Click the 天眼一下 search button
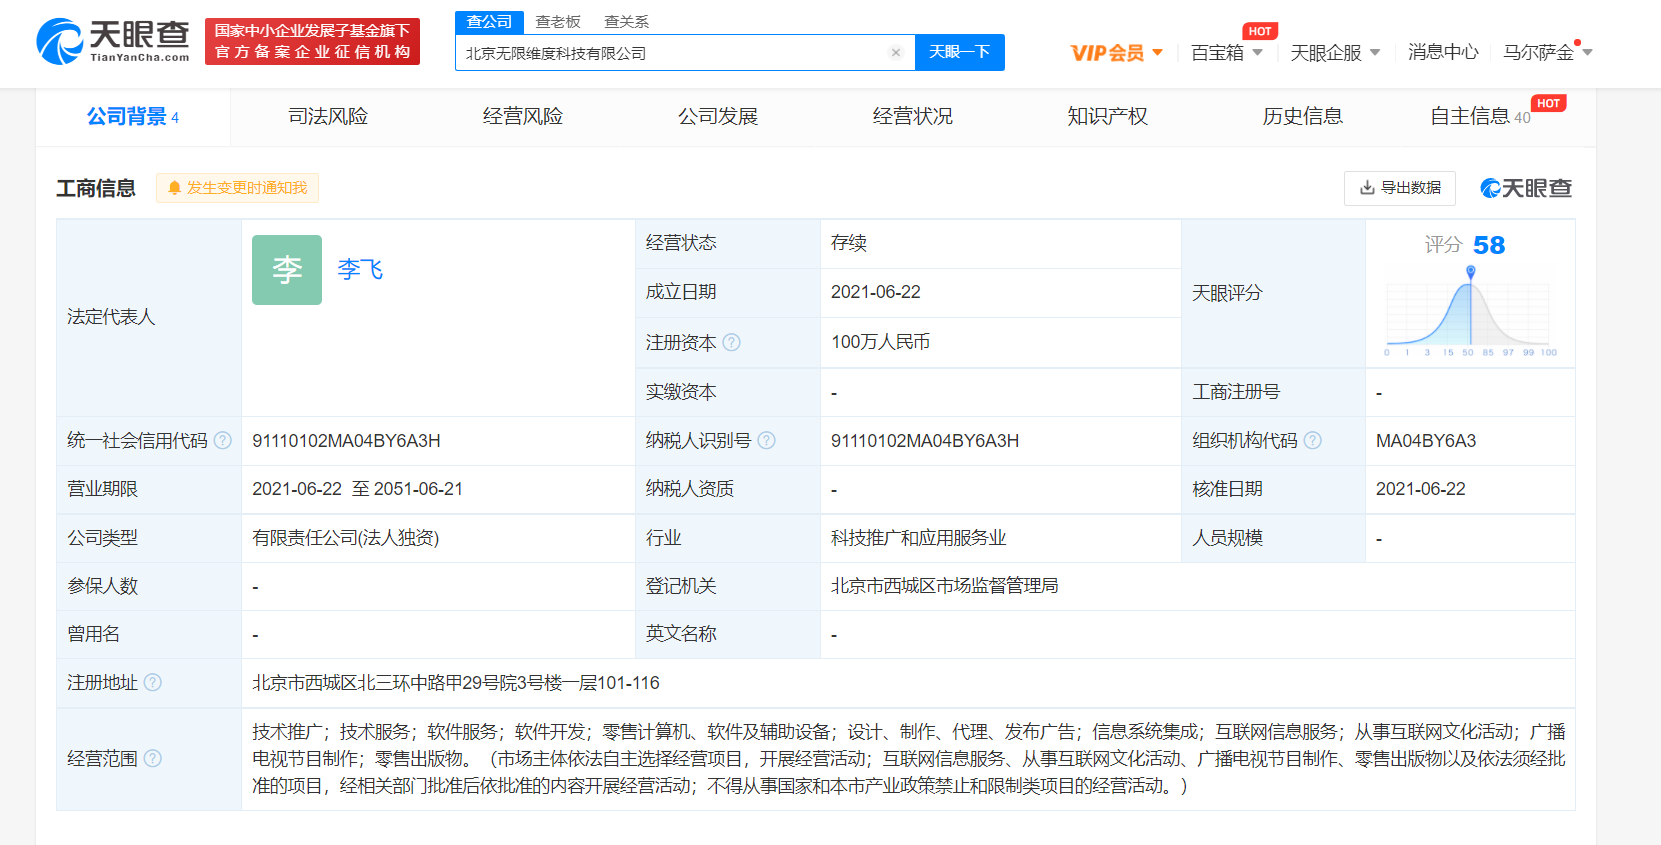This screenshot has height=845, width=1661. point(959,52)
